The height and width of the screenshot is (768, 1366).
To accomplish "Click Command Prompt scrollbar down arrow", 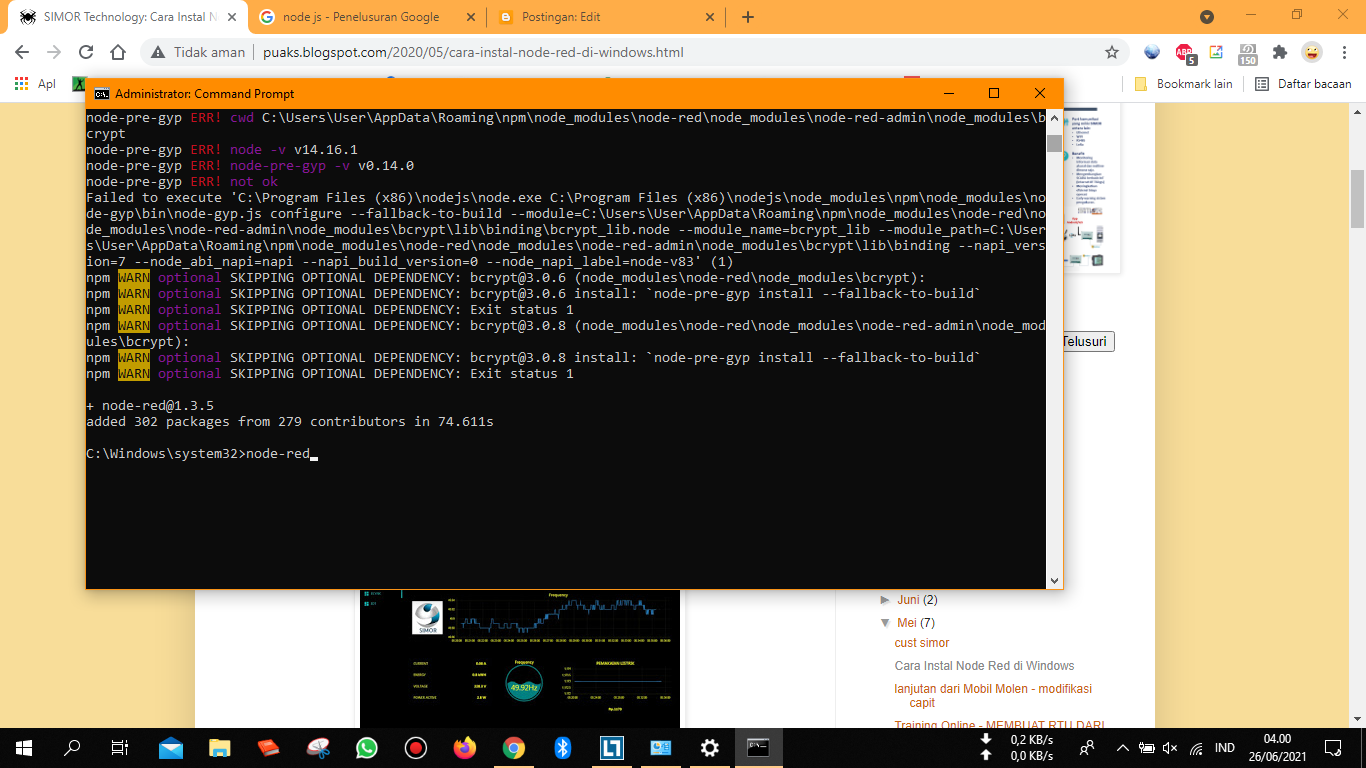I will tap(1054, 580).
